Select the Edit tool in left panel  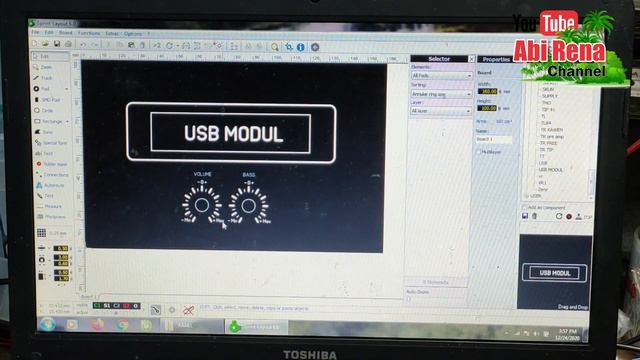pyautogui.click(x=50, y=56)
